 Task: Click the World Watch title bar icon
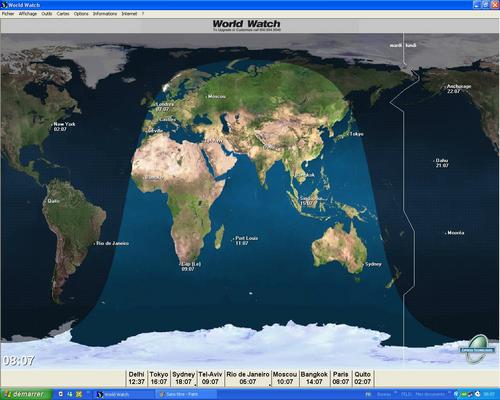pos(4,5)
